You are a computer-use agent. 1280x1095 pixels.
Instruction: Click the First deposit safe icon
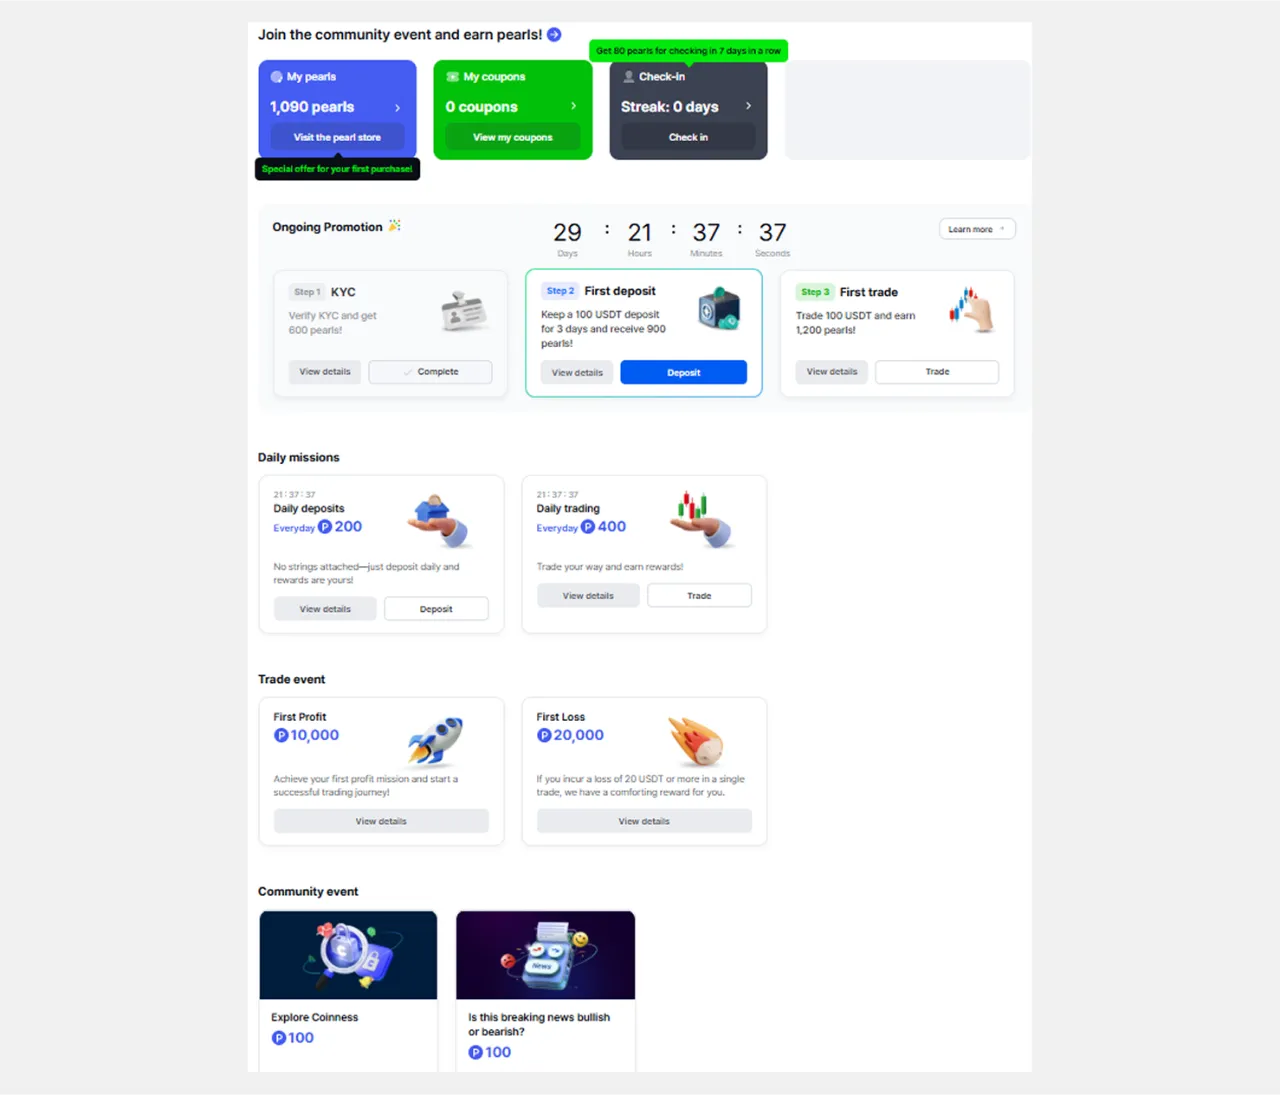718,310
